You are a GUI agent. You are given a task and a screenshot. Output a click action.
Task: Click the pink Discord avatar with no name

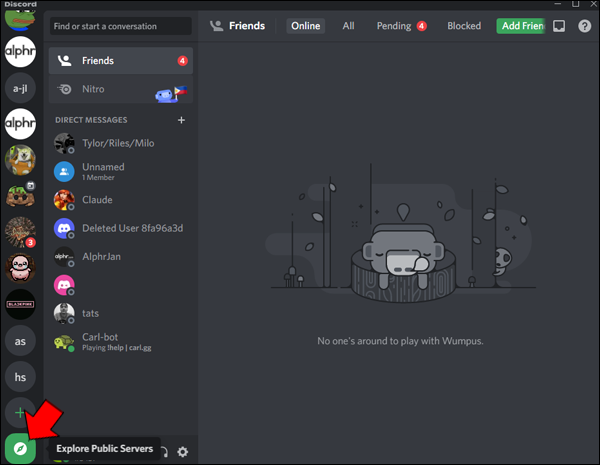64,285
